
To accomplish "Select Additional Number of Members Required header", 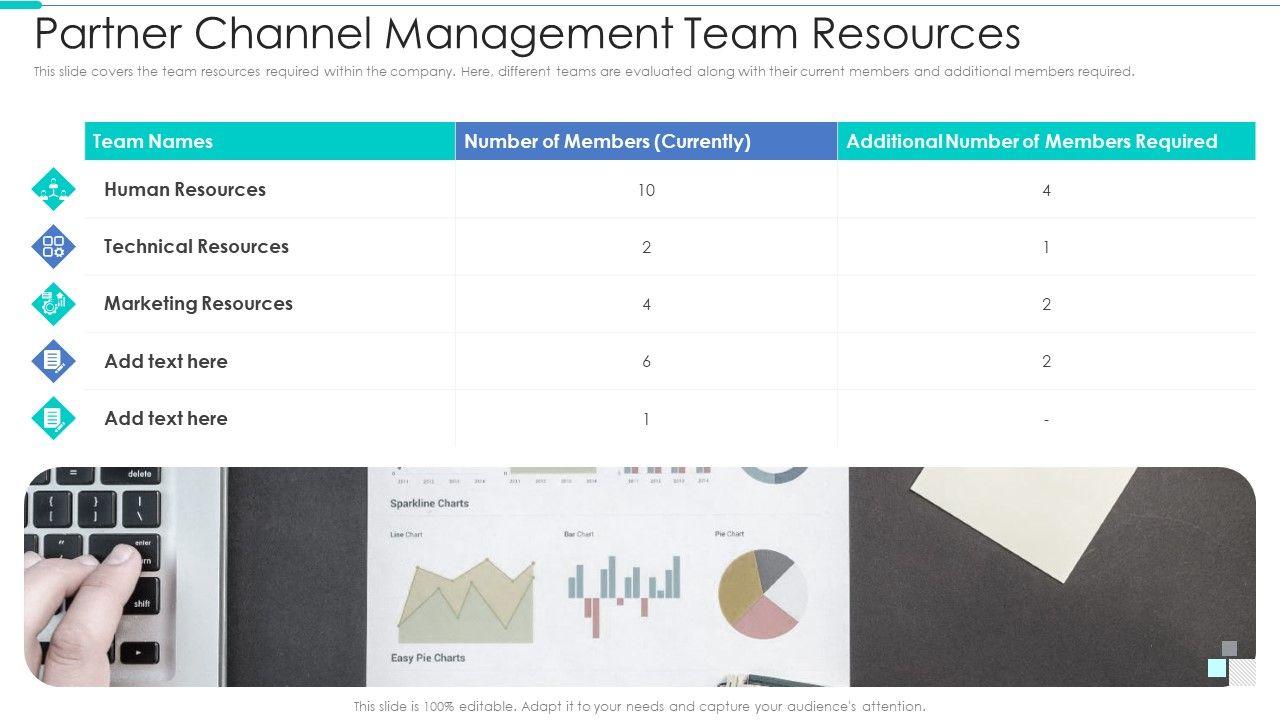I will click(1031, 141).
